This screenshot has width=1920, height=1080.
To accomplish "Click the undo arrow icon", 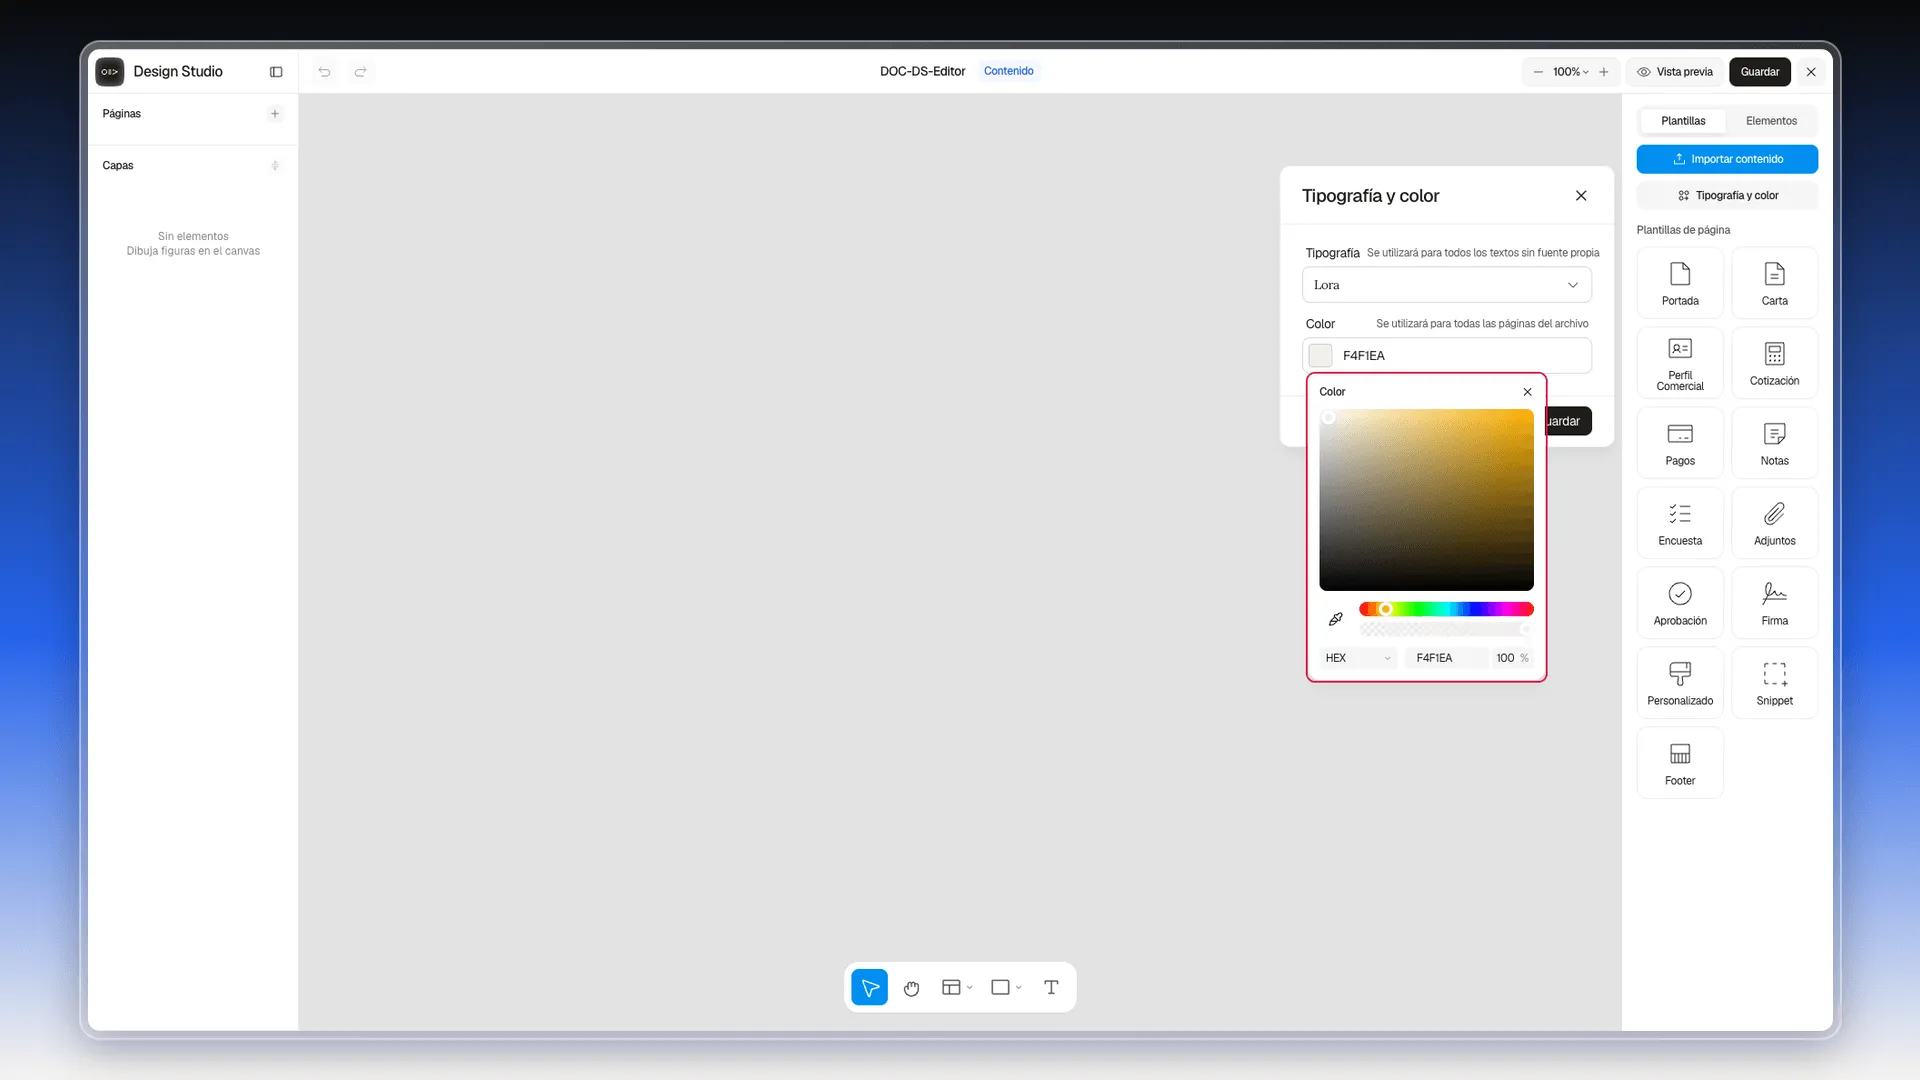I will [x=324, y=72].
